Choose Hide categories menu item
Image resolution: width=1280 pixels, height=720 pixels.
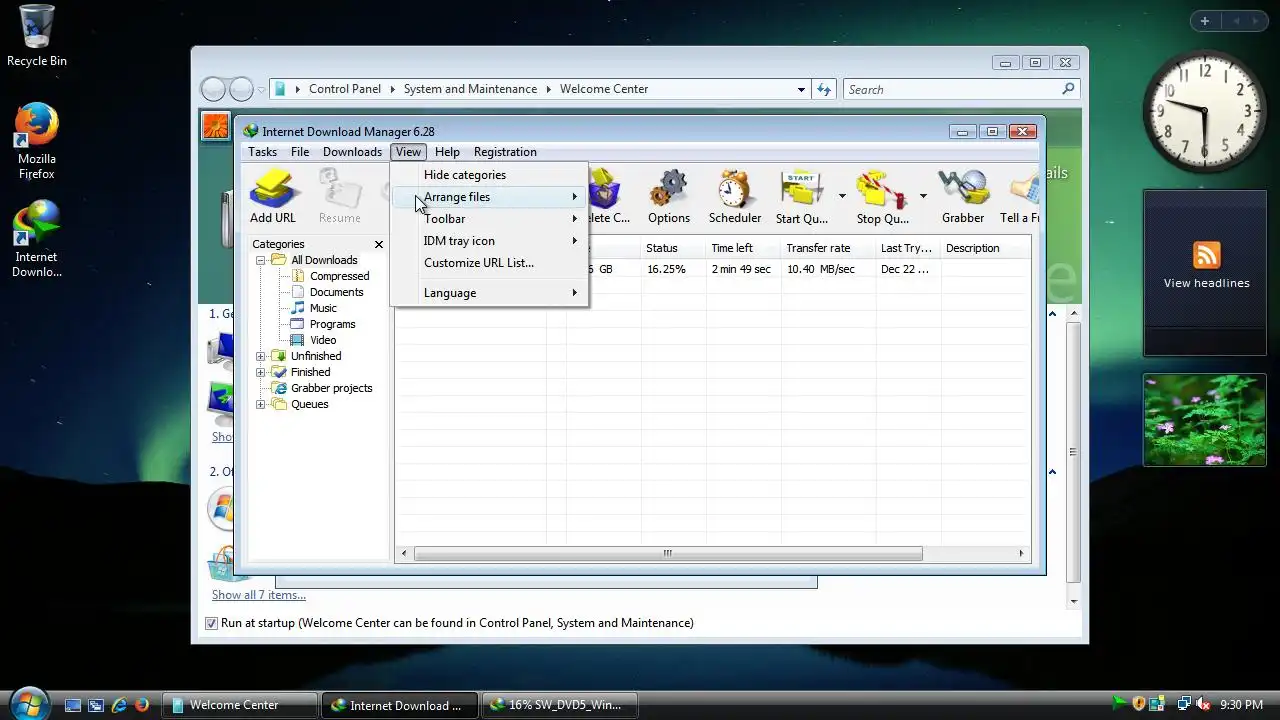pyautogui.click(x=490, y=175)
